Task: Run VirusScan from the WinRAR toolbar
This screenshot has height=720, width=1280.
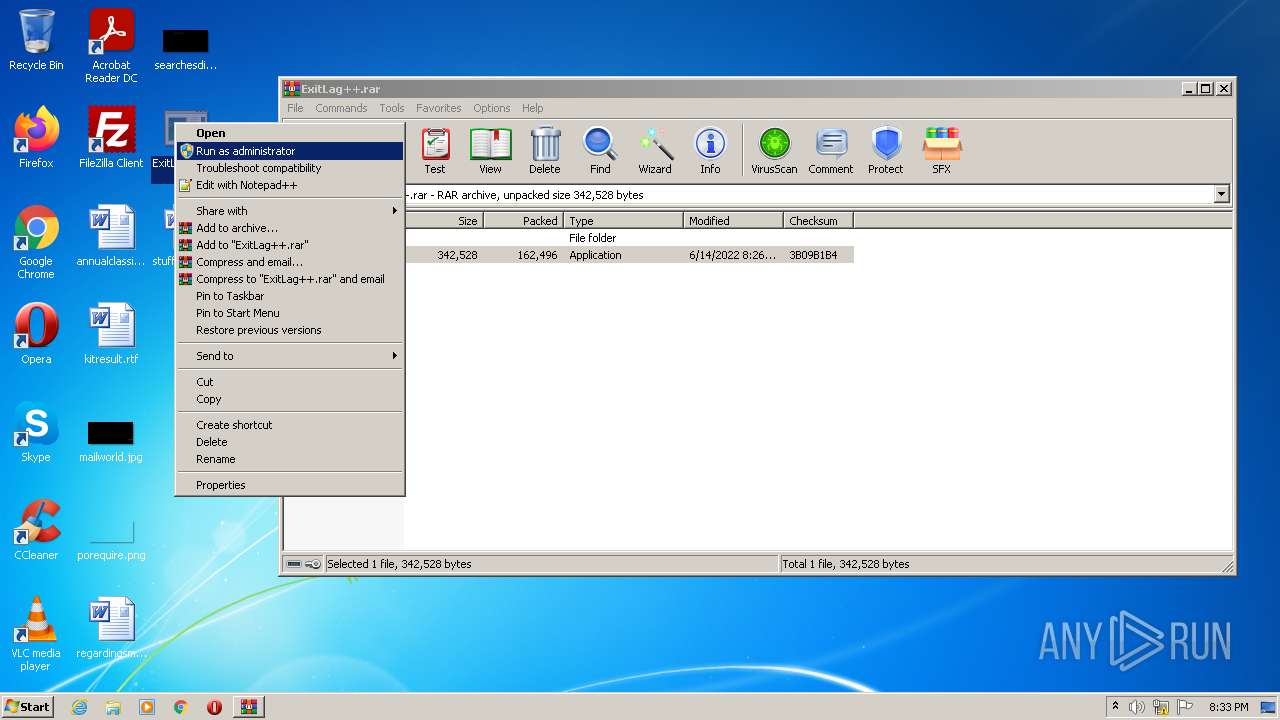Action: click(774, 151)
